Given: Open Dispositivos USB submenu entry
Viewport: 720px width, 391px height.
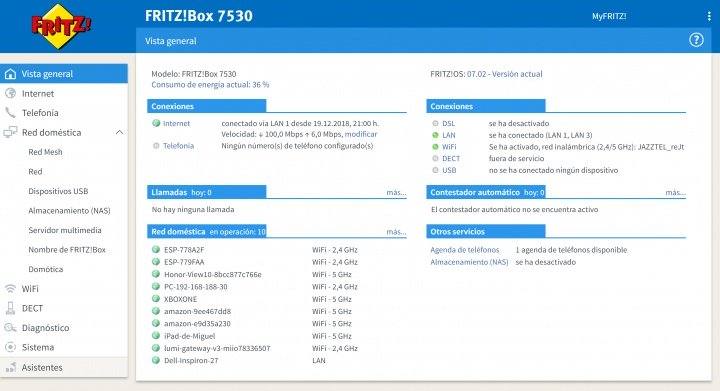Looking at the screenshot, I should 58,191.
